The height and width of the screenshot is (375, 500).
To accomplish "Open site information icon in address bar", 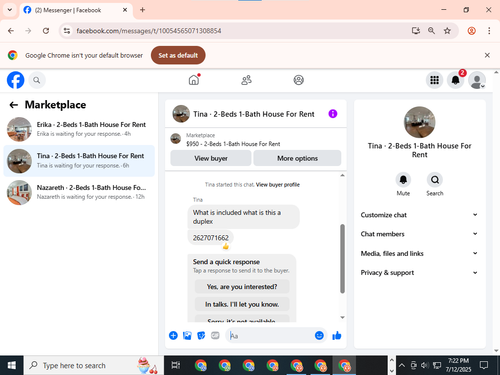I will 67,31.
